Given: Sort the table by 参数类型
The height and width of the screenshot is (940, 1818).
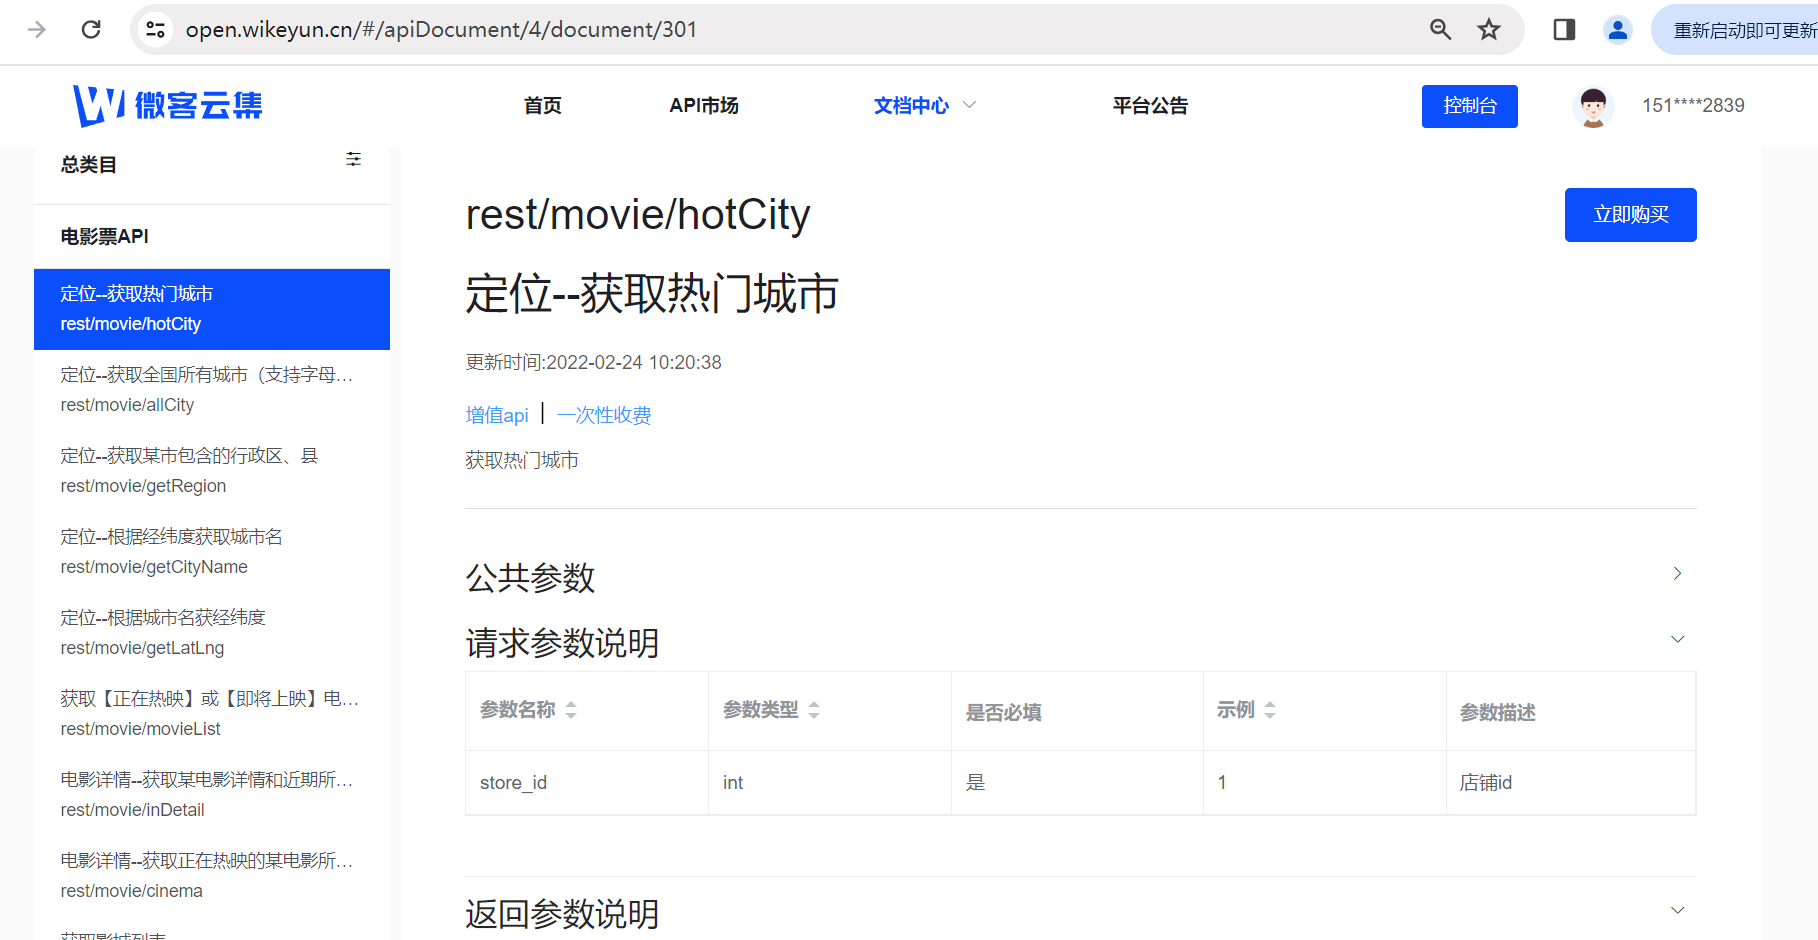Looking at the screenshot, I should pyautogui.click(x=814, y=710).
